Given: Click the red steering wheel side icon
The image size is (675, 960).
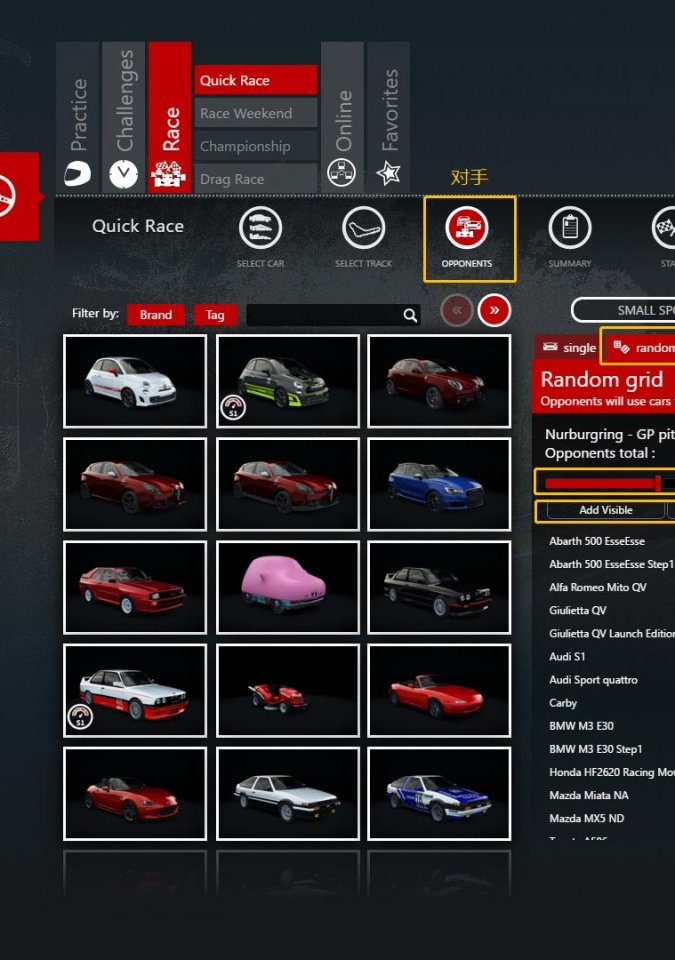Looking at the screenshot, I should click(x=6, y=196).
